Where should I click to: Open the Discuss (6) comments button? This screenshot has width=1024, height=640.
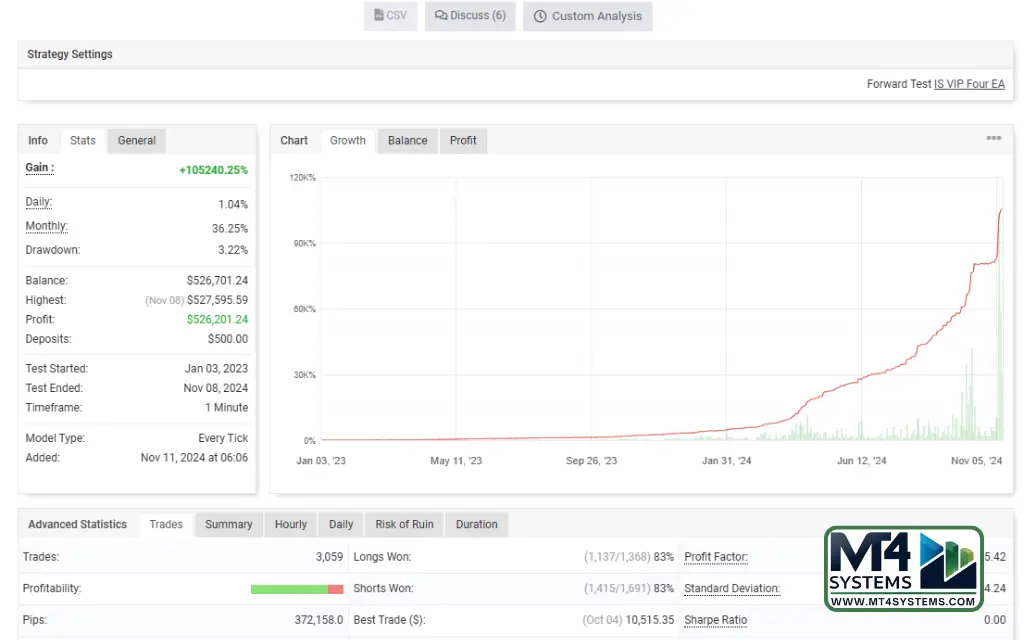coord(470,16)
